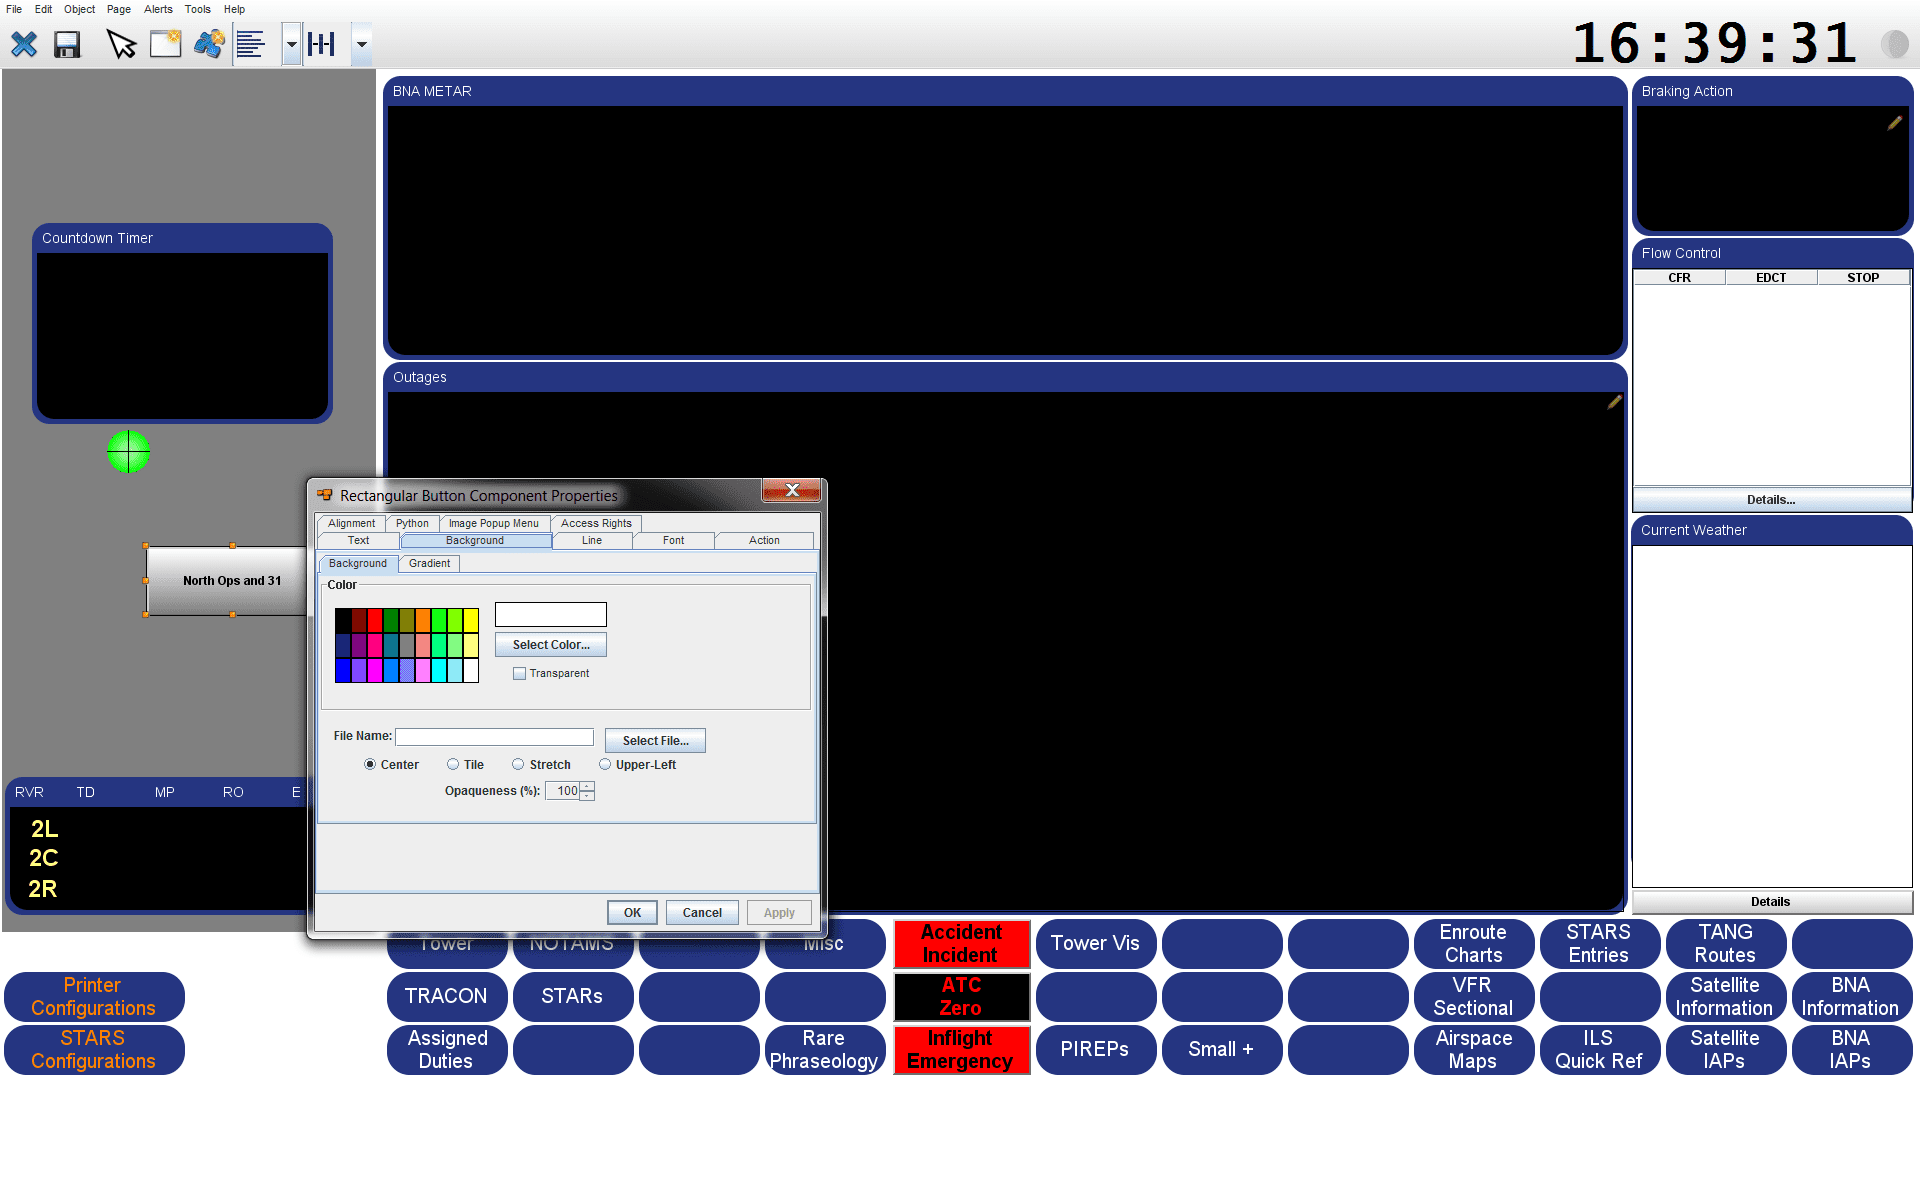Click the puzzle-piece component icon in toolbar
This screenshot has height=1198, width=1920.
[209, 44]
